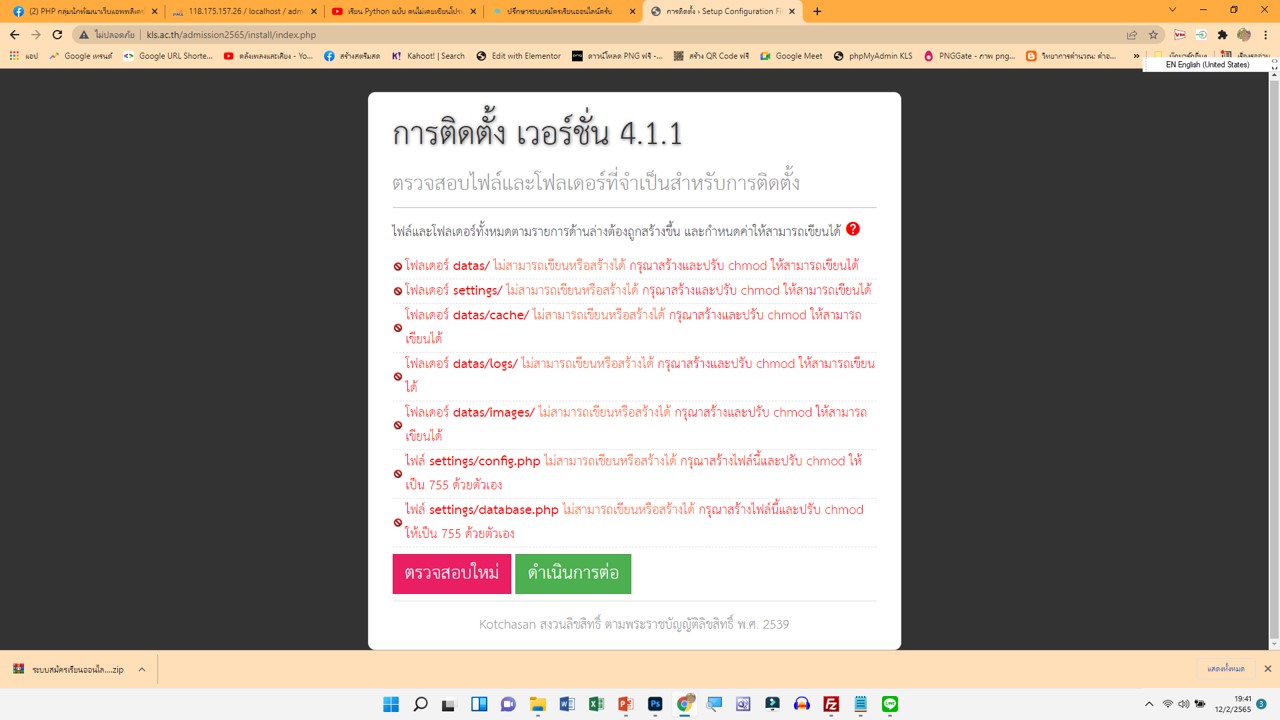Click the pink ตรวจสอบใหม่ recheck button
The width and height of the screenshot is (1280, 720).
(451, 574)
